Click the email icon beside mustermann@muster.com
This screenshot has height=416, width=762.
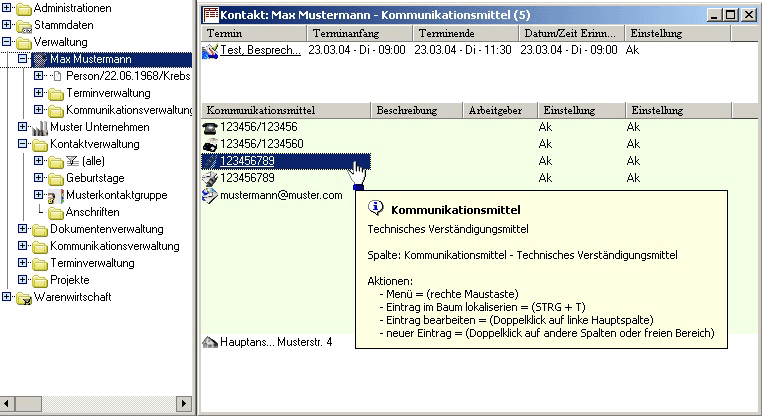coord(210,196)
